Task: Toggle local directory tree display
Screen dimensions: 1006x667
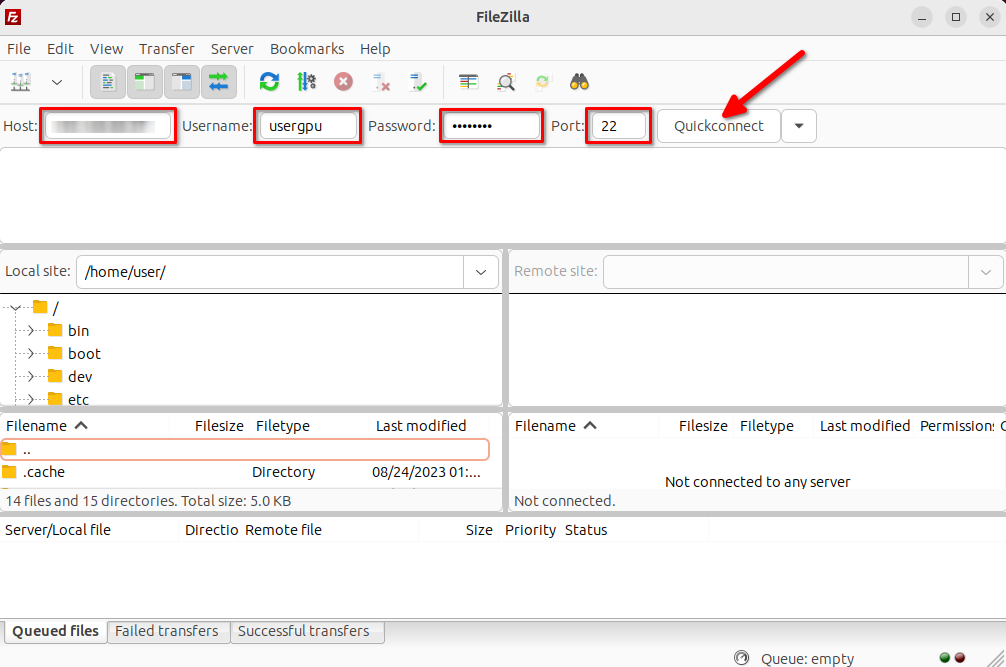Action: click(145, 82)
